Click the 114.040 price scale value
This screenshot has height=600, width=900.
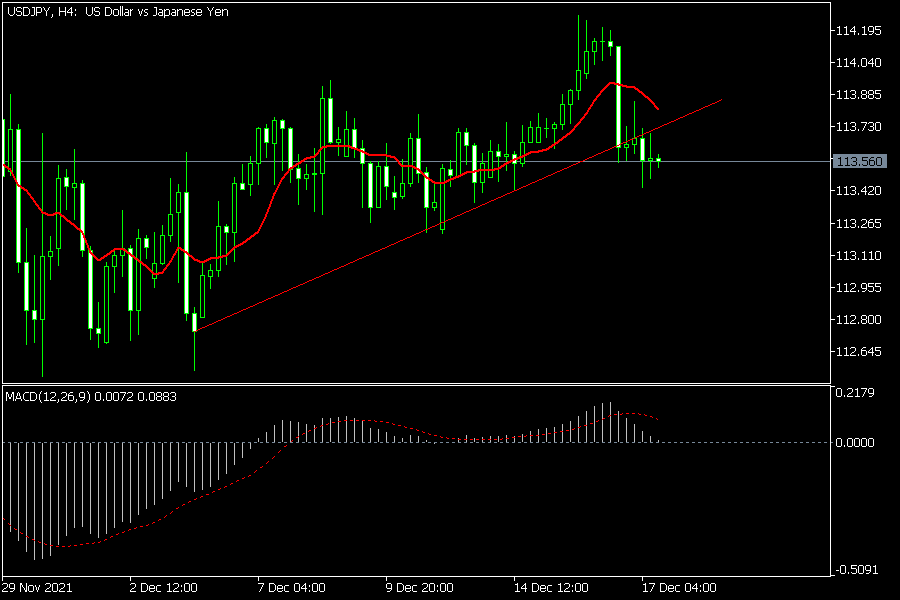tap(859, 63)
